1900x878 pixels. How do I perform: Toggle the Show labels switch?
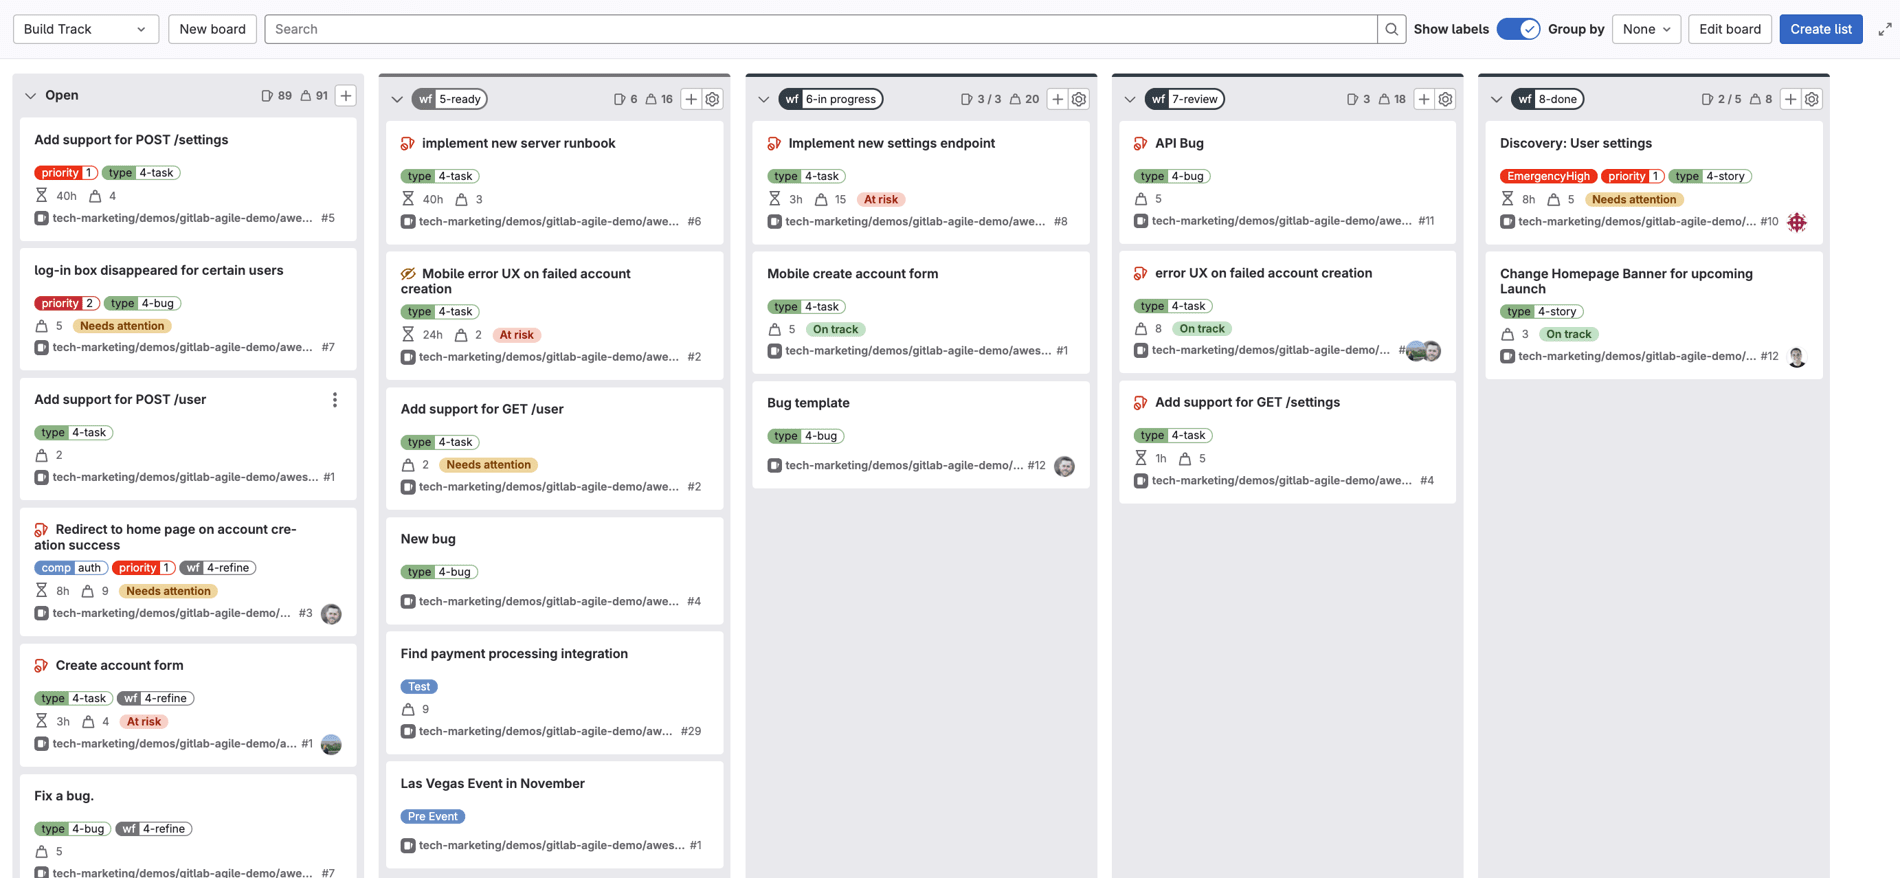(x=1518, y=29)
